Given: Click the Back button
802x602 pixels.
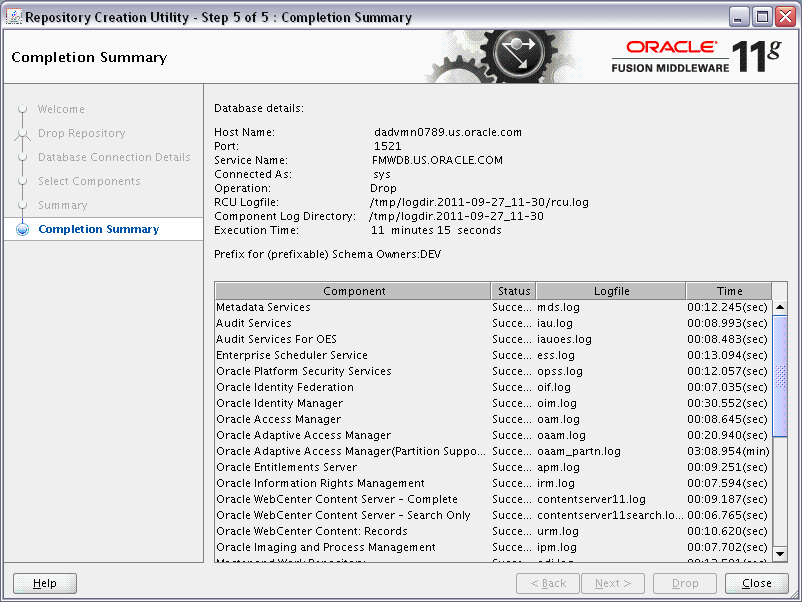Looking at the screenshot, I should 547,583.
